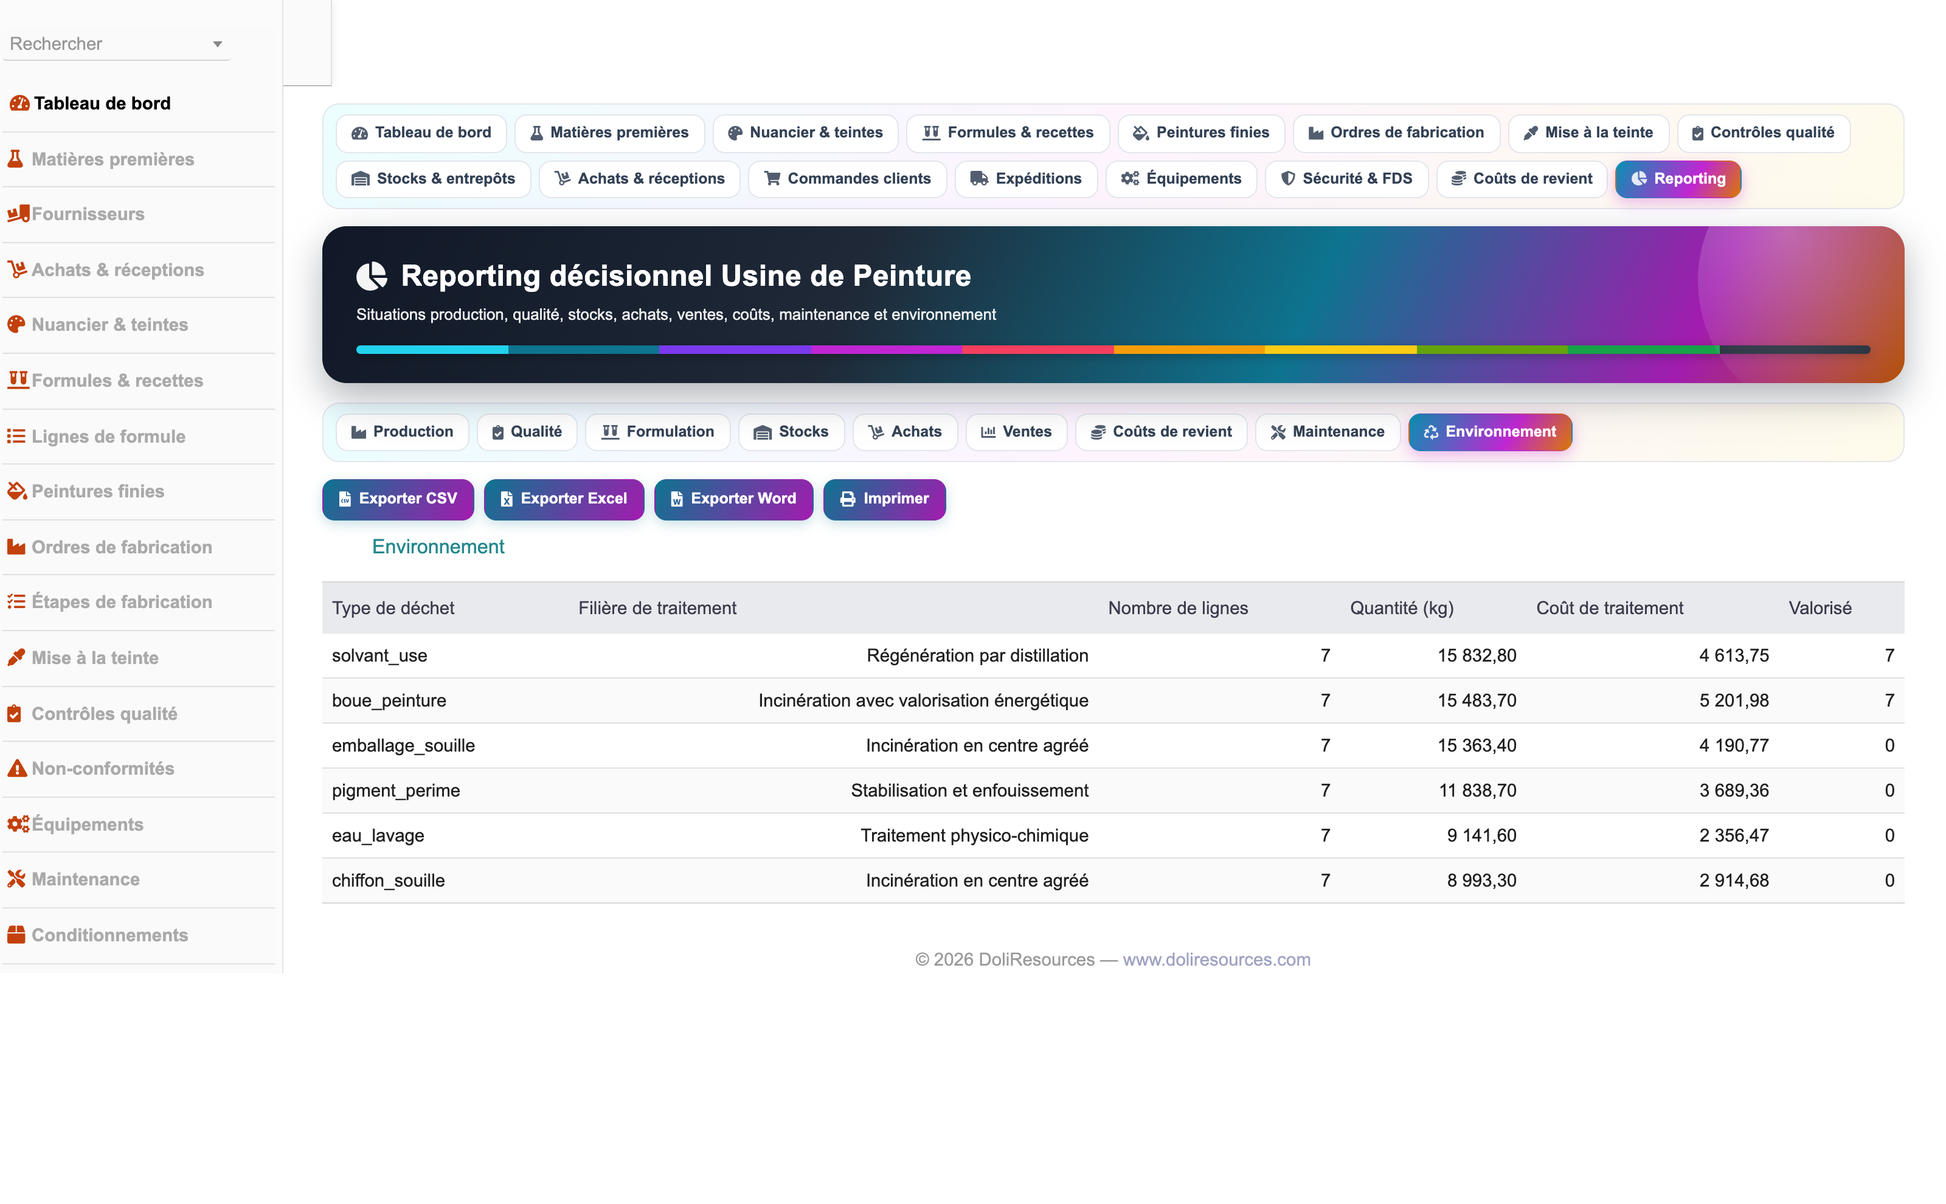Viewport: 1946px width, 1204px height.
Task: Click the factory icon beside sidebar Ordres de fabrication
Action: pyautogui.click(x=16, y=547)
